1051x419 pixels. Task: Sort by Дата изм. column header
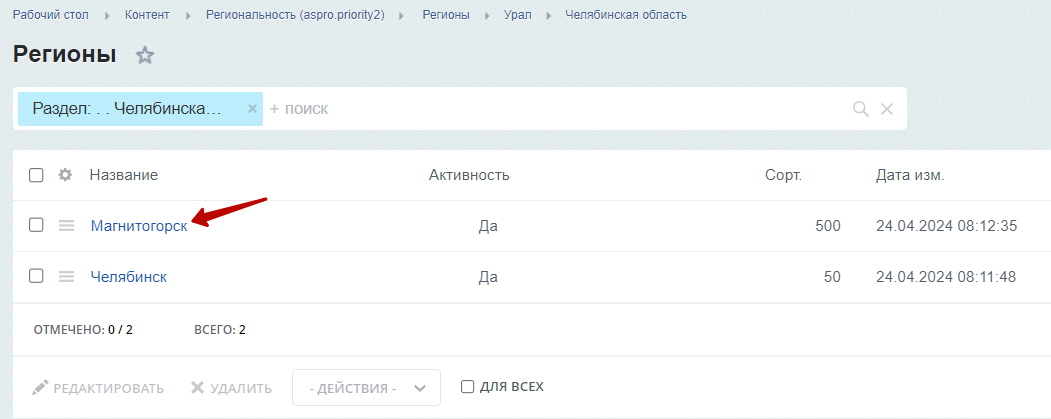pos(910,175)
